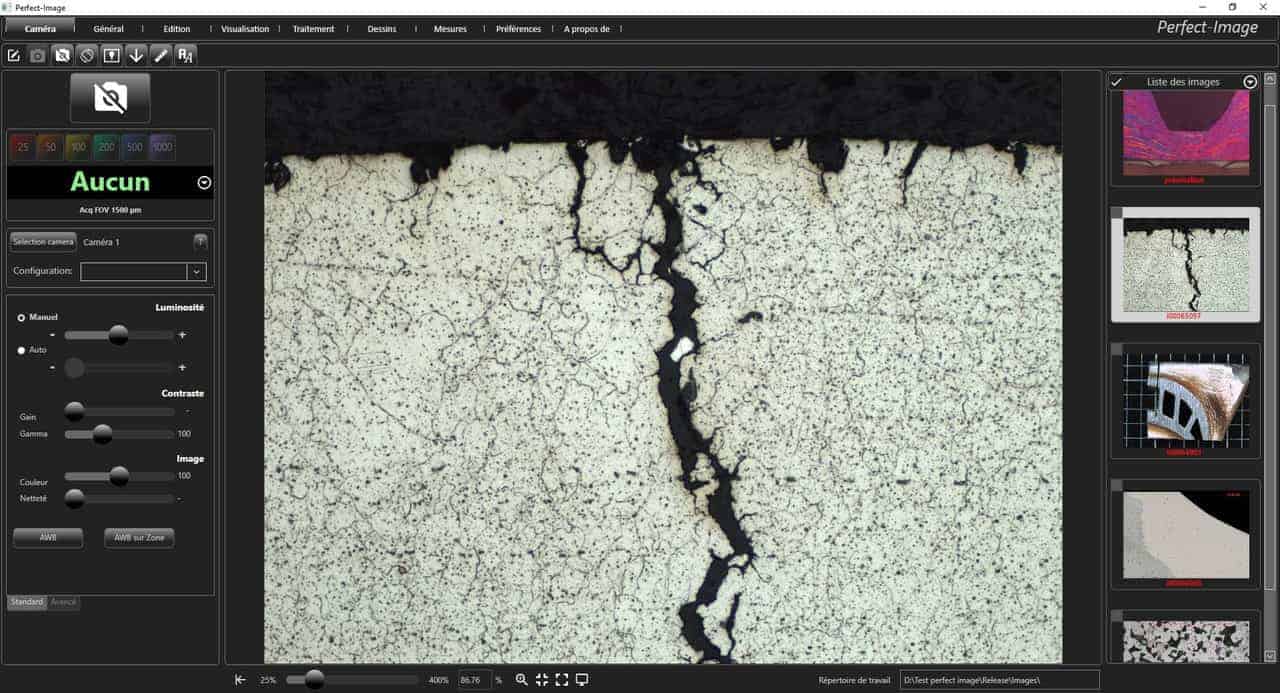1280x693 pixels.
Task: Select the grey curved-edge thumbnail
Action: click(x=1185, y=534)
